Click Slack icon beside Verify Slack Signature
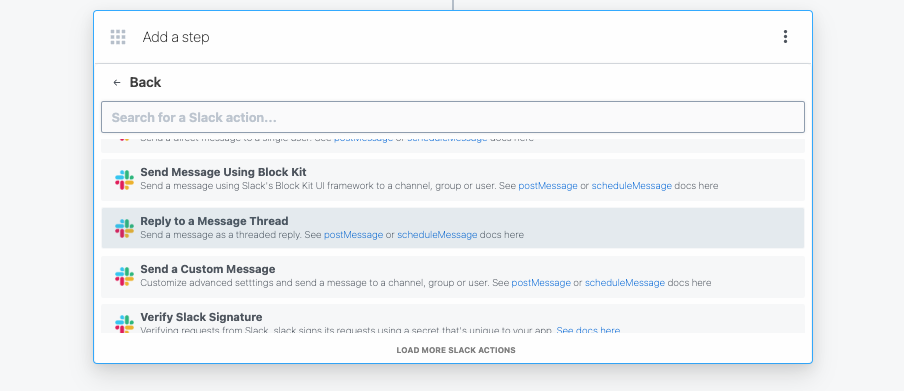This screenshot has width=904, height=391. coord(124,324)
